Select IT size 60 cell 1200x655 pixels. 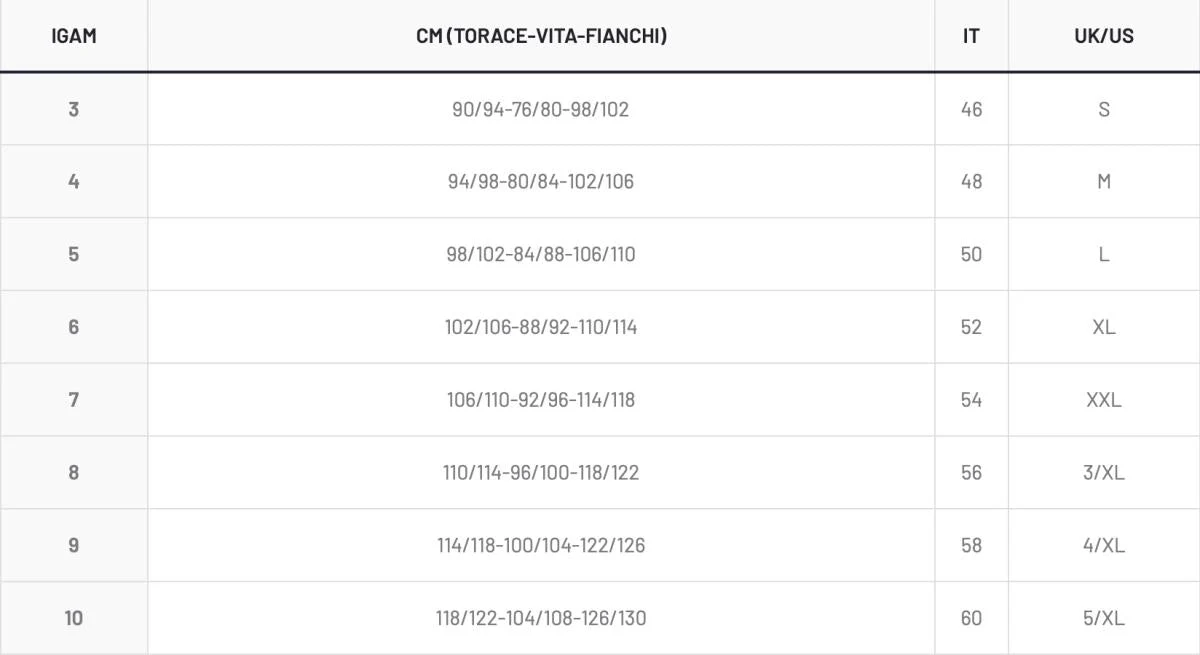971,618
